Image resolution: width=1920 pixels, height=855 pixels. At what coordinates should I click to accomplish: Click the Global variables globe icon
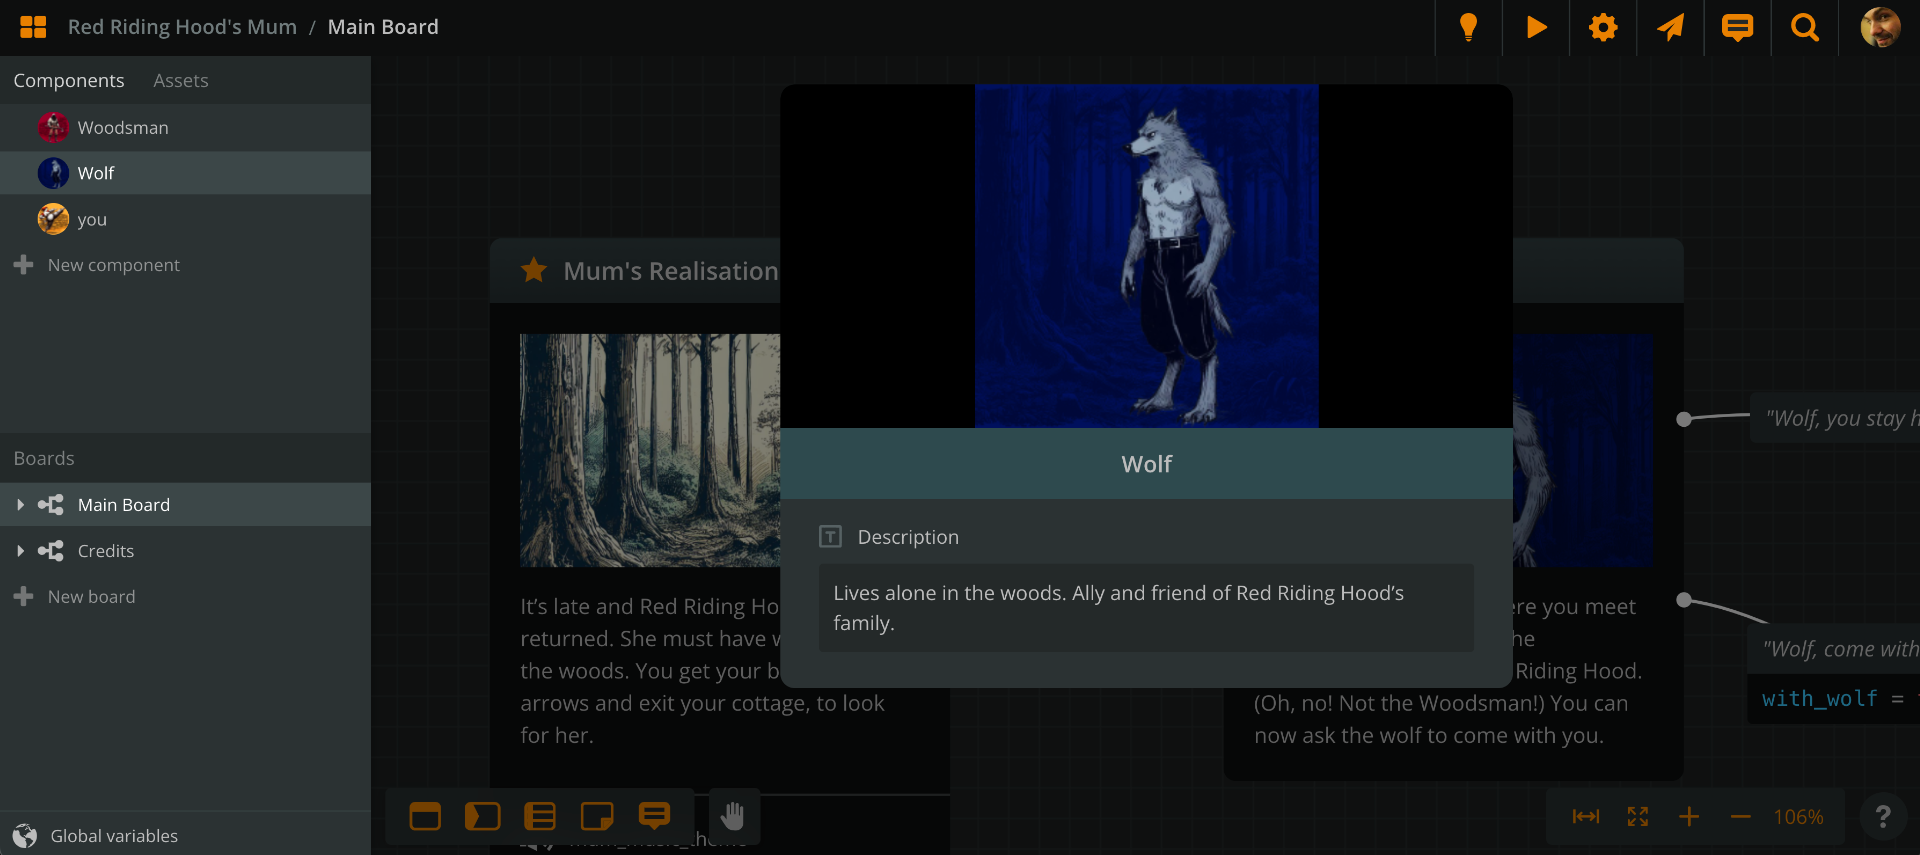pyautogui.click(x=25, y=835)
